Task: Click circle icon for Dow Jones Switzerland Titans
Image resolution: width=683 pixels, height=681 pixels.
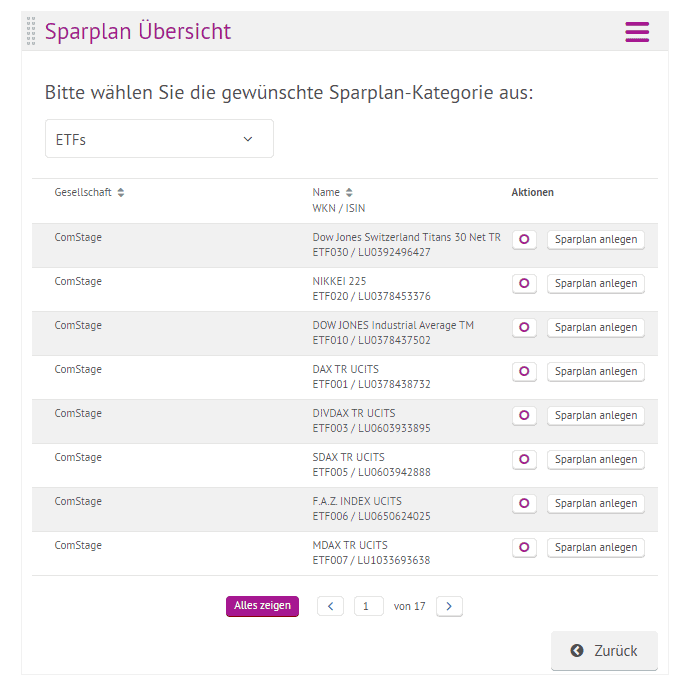Action: coord(524,240)
